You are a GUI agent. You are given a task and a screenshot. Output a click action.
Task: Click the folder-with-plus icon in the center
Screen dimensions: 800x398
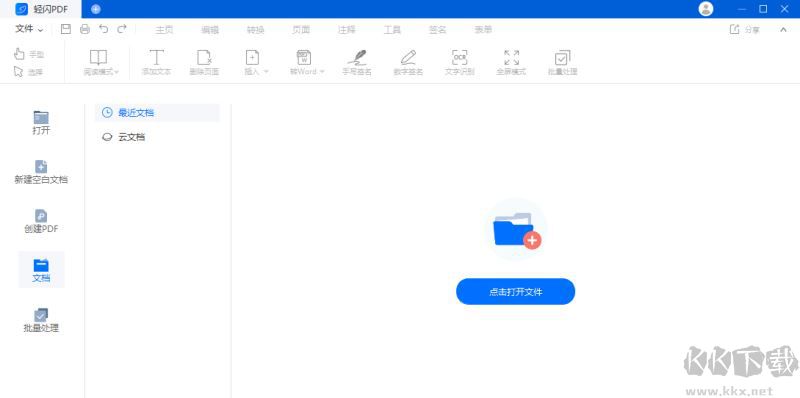point(515,229)
